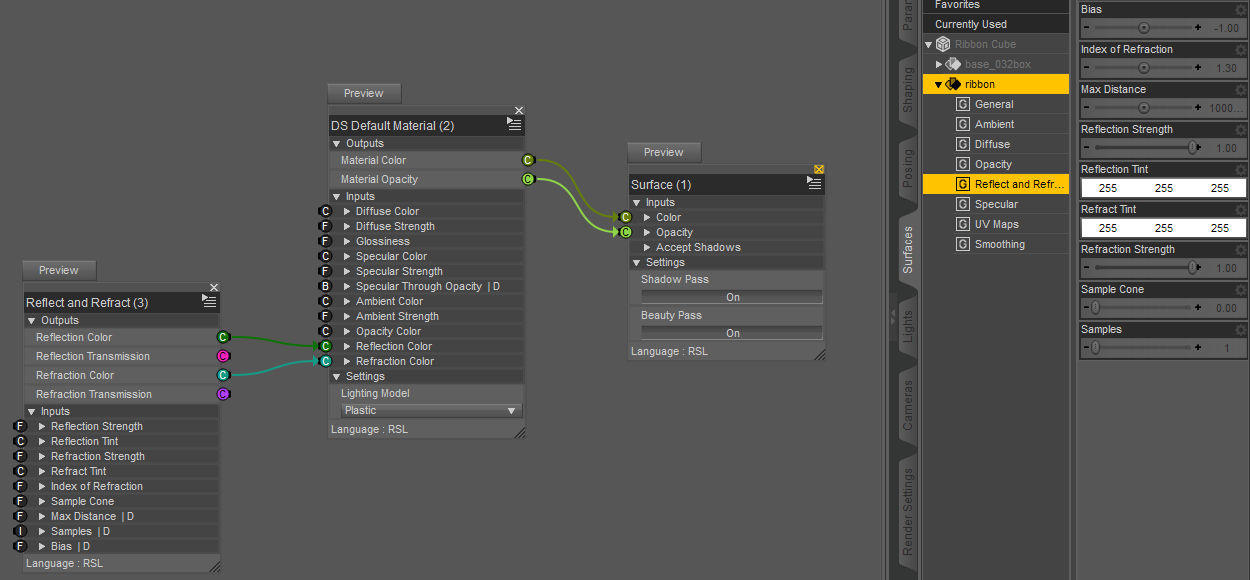Open Bias property settings gear
The image size is (1250, 580).
coord(1241,9)
